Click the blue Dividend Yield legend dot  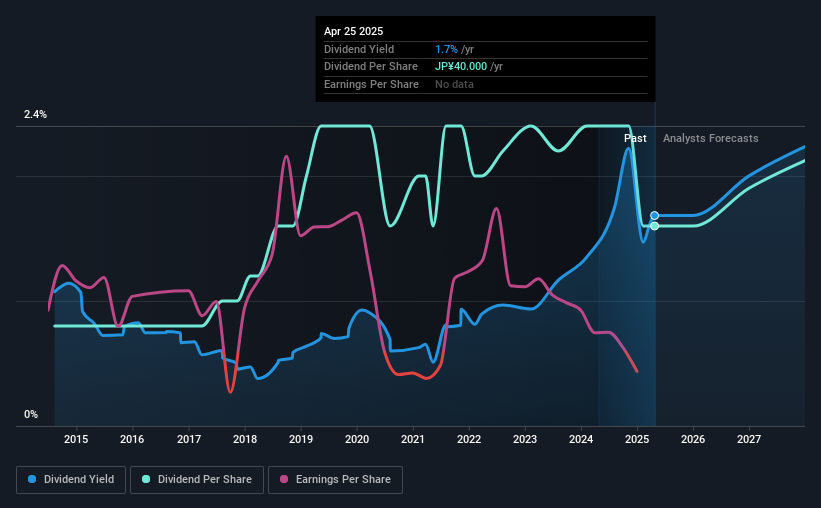[32, 479]
